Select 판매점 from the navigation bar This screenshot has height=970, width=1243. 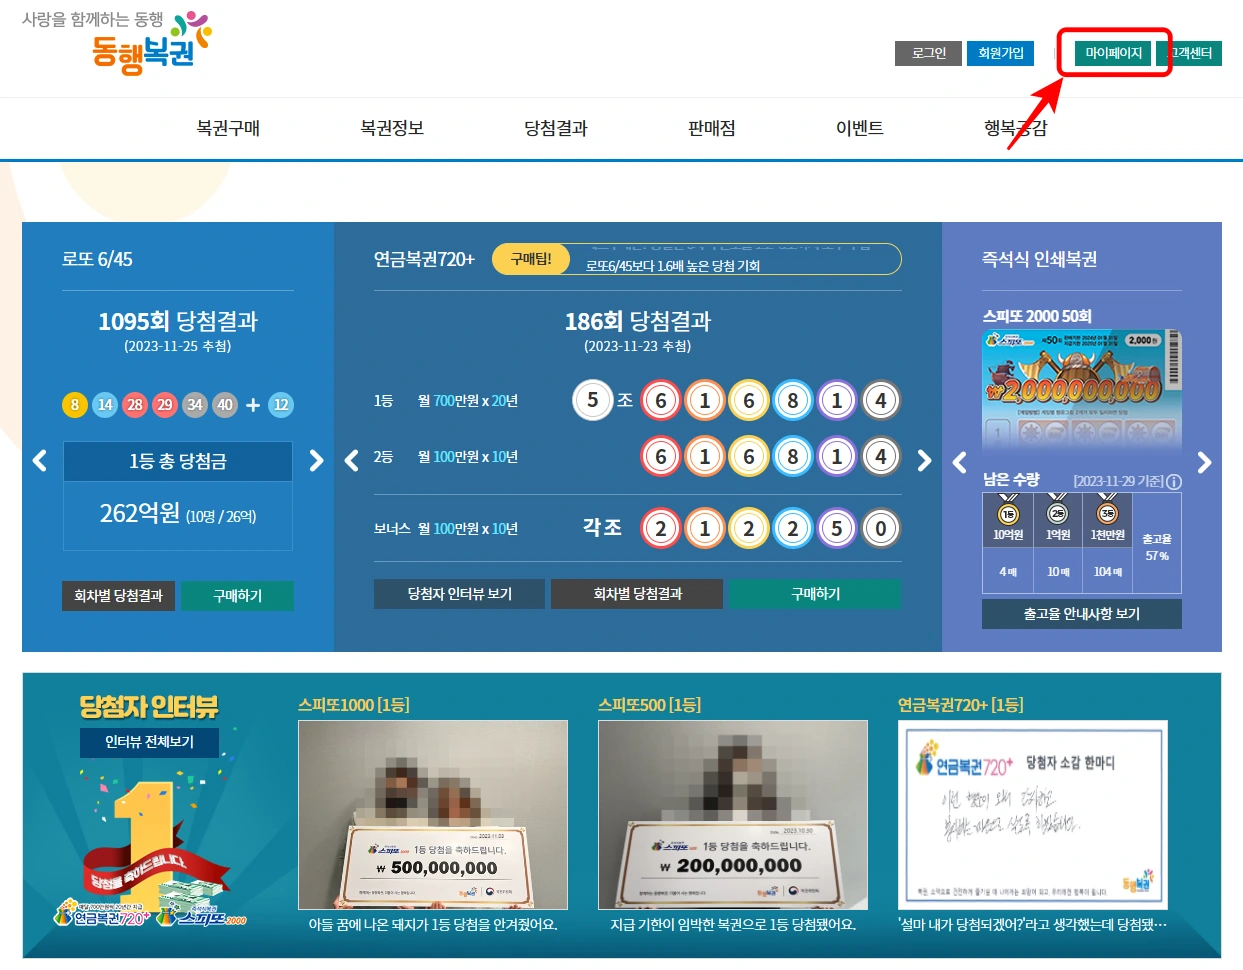pos(711,128)
